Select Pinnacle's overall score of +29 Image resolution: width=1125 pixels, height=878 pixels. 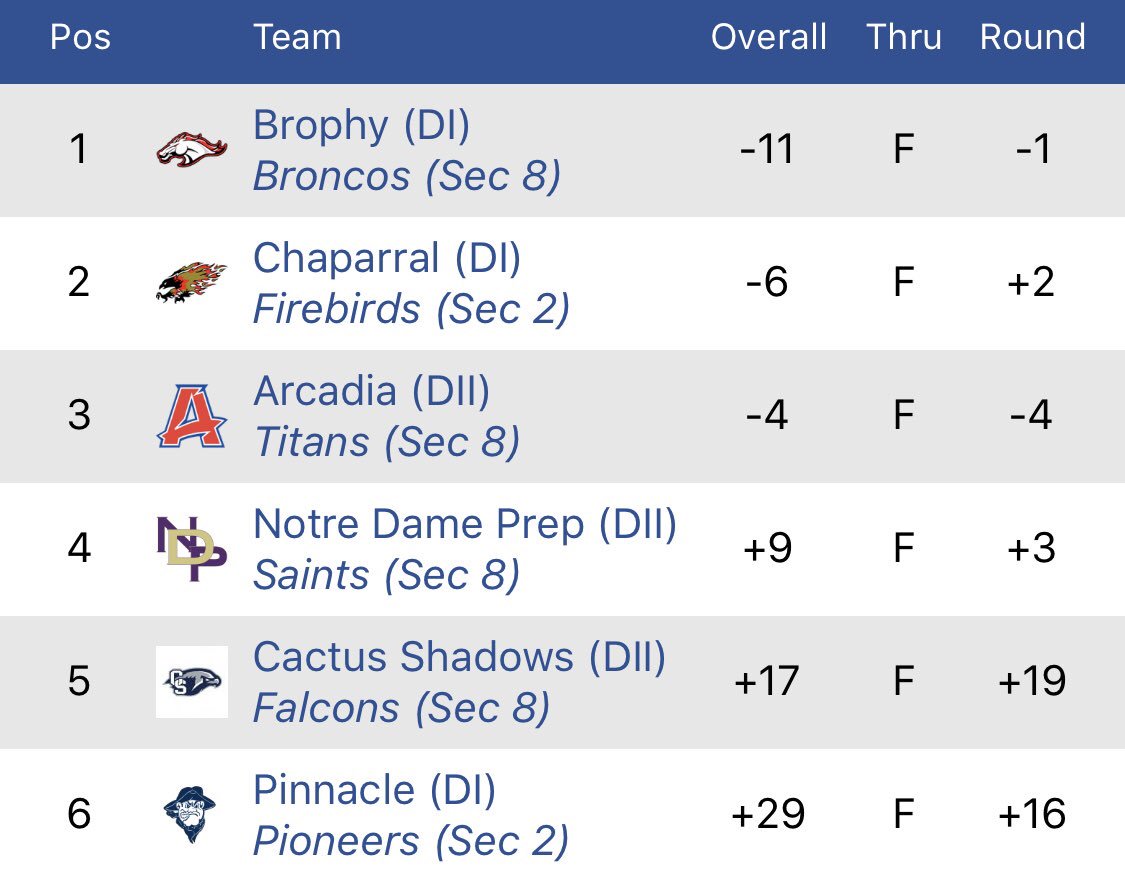click(x=768, y=814)
